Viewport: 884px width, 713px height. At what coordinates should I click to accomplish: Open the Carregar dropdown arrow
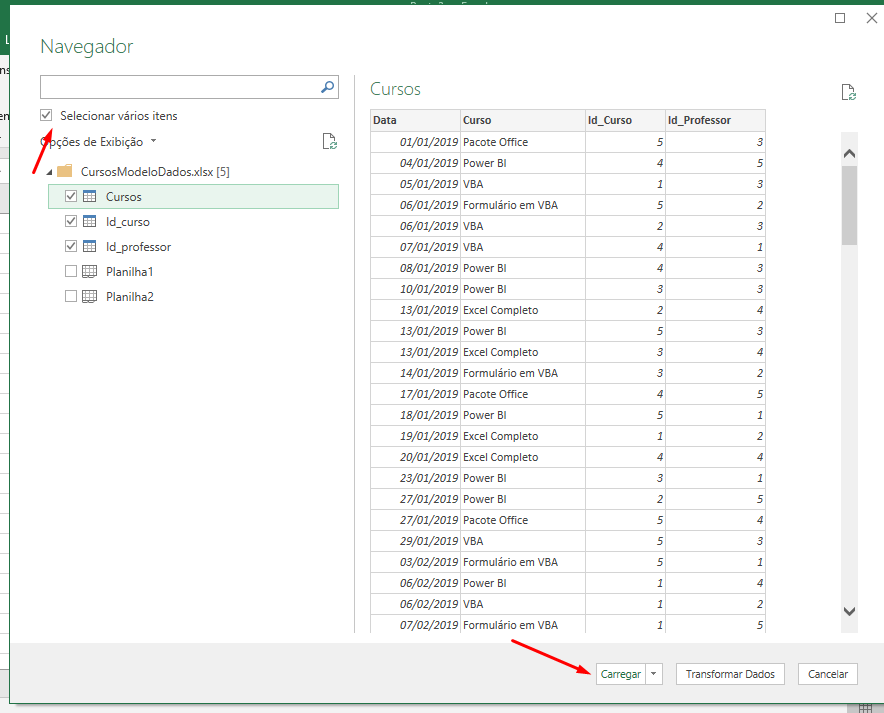coord(654,674)
